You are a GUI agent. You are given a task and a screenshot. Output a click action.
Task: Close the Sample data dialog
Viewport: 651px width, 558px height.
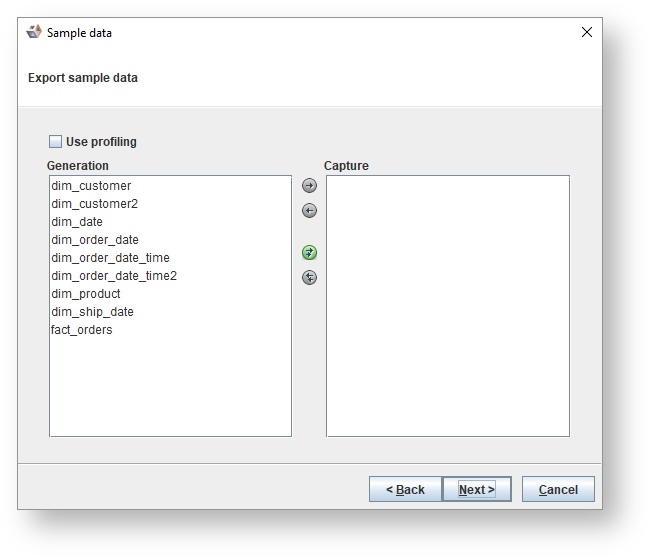pos(587,32)
